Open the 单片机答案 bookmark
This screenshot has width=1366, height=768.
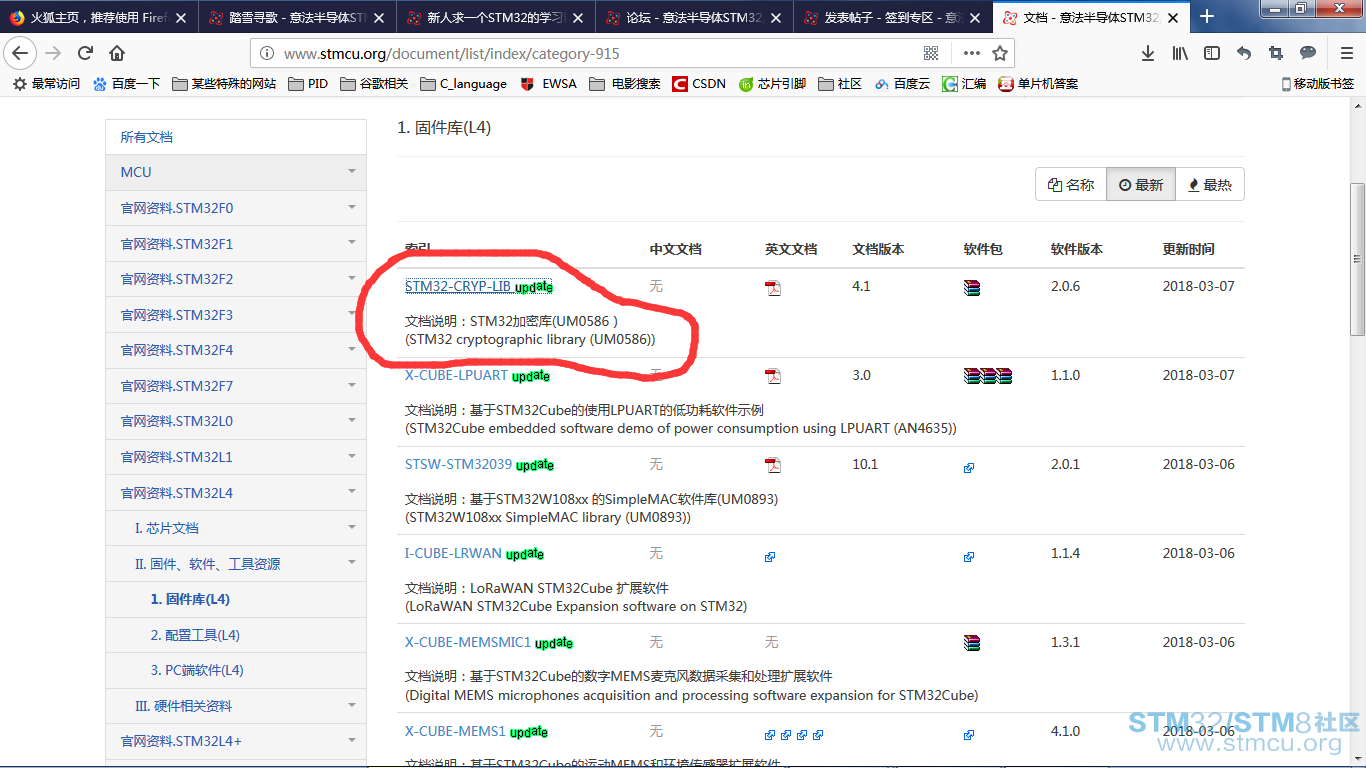(1038, 84)
